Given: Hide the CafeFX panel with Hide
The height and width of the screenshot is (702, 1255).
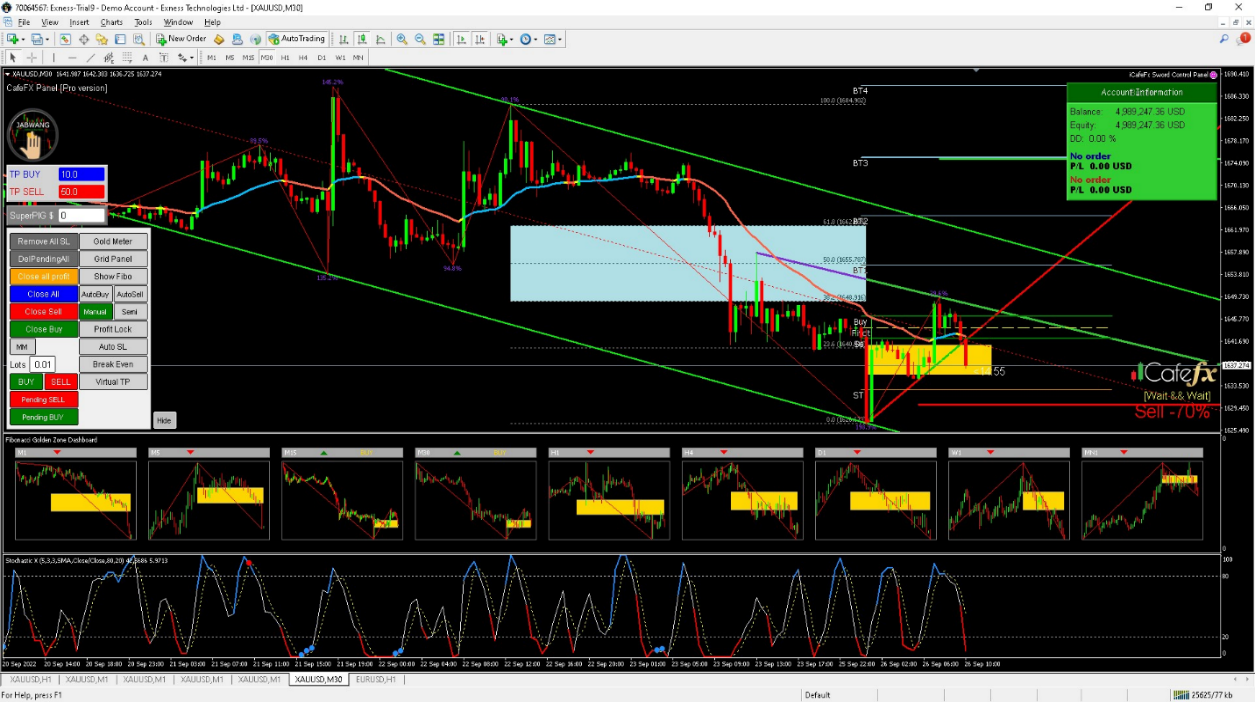Looking at the screenshot, I should point(164,420).
